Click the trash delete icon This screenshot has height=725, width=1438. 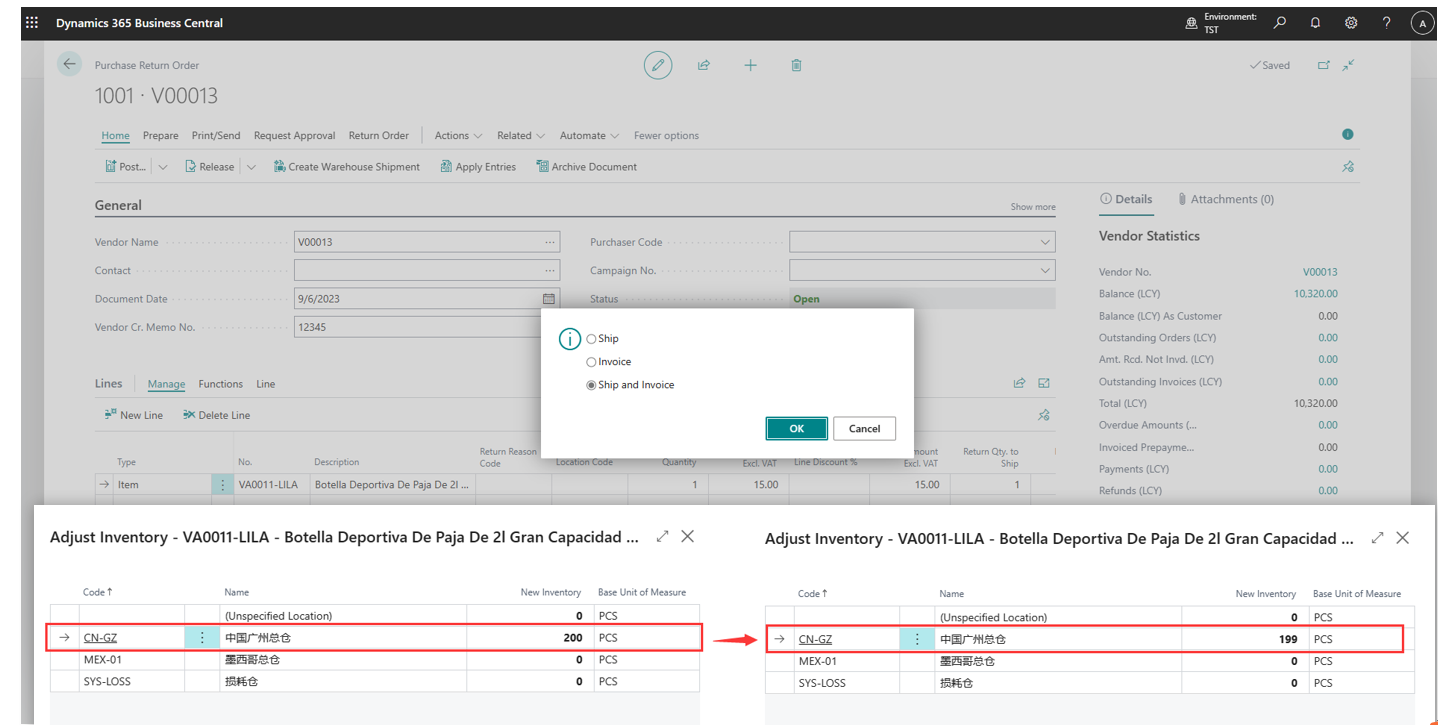(796, 65)
